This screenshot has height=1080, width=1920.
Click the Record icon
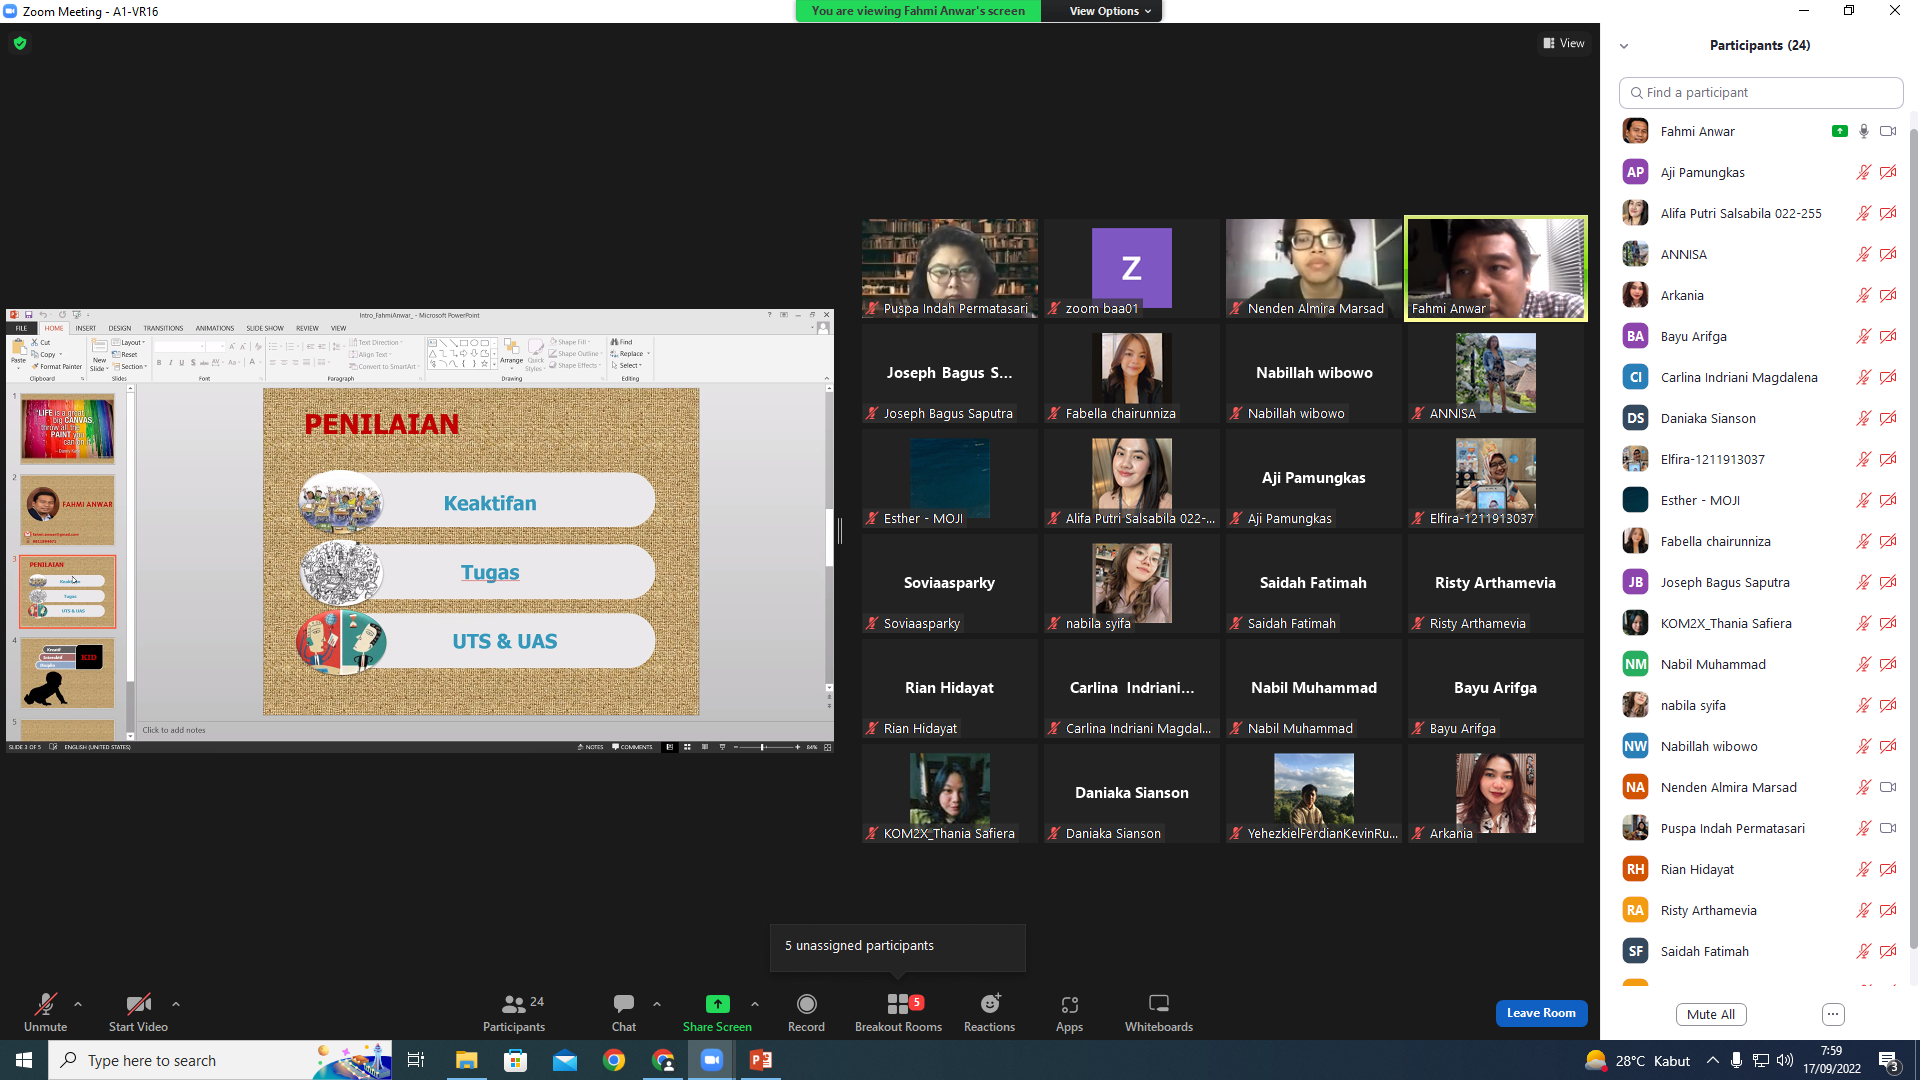coord(806,1004)
